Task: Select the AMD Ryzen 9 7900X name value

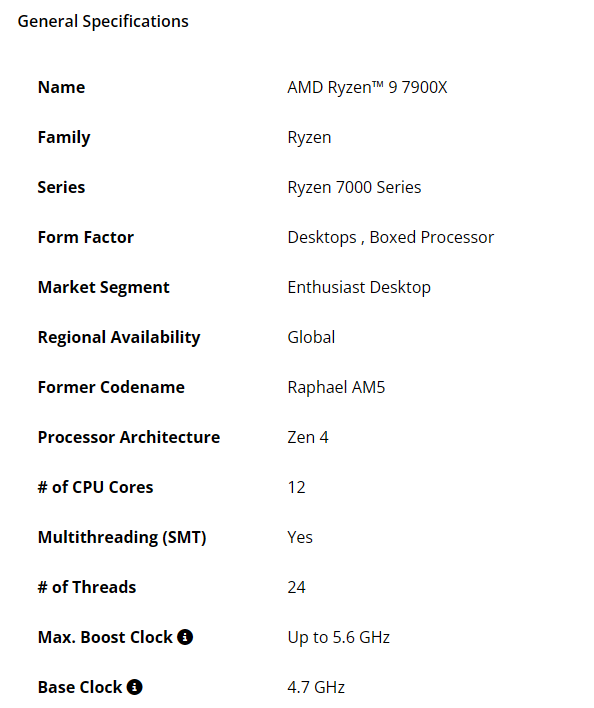Action: 367,87
